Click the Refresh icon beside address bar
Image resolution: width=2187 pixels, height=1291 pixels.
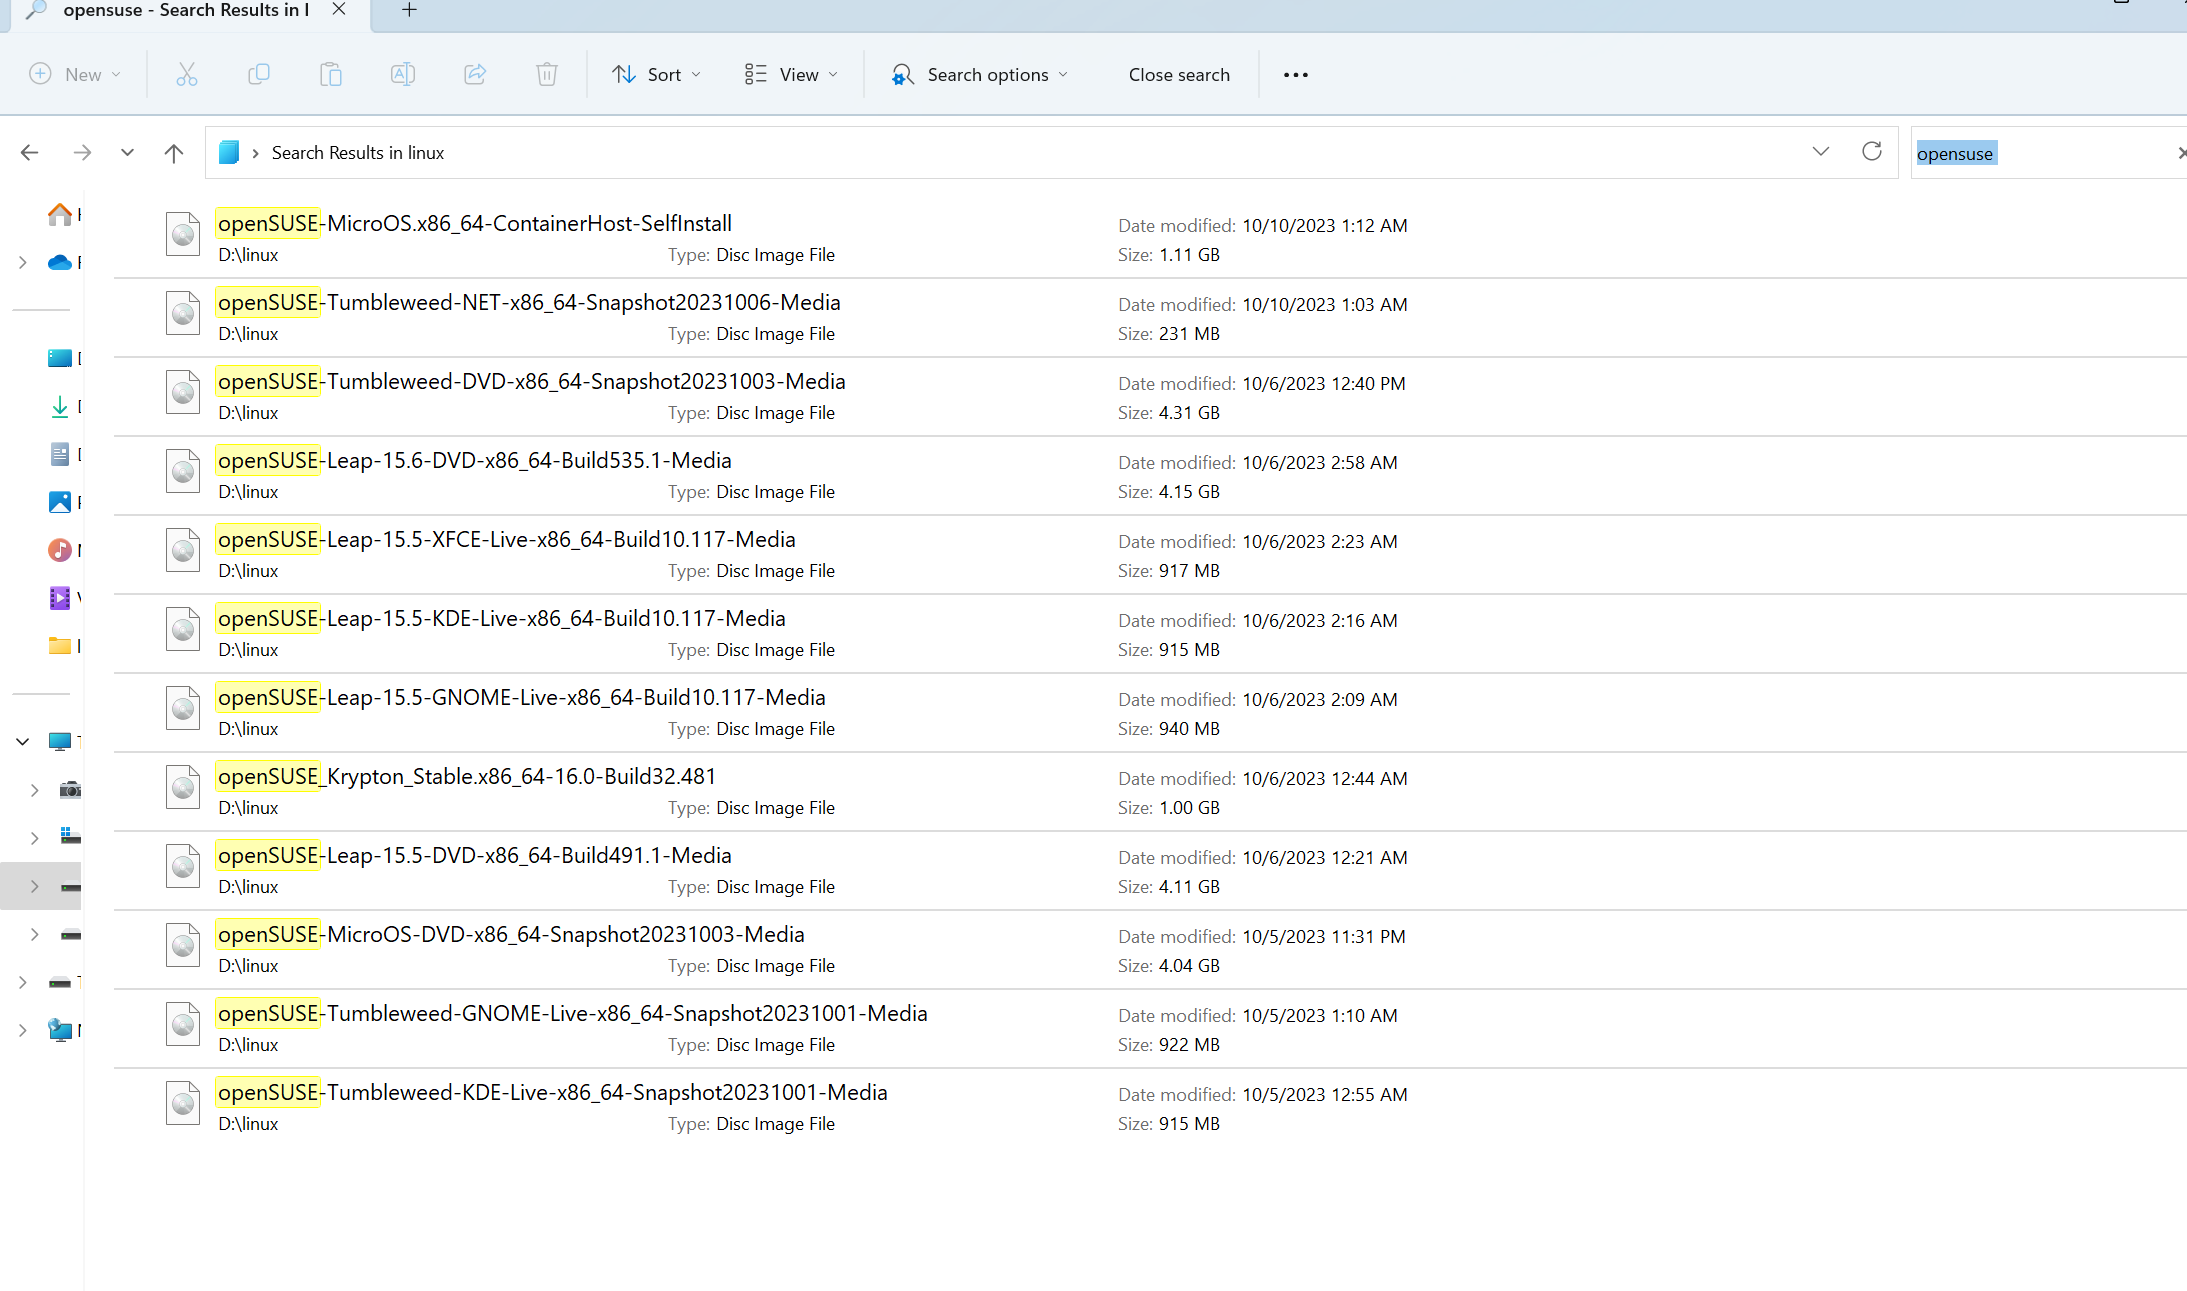click(1872, 152)
